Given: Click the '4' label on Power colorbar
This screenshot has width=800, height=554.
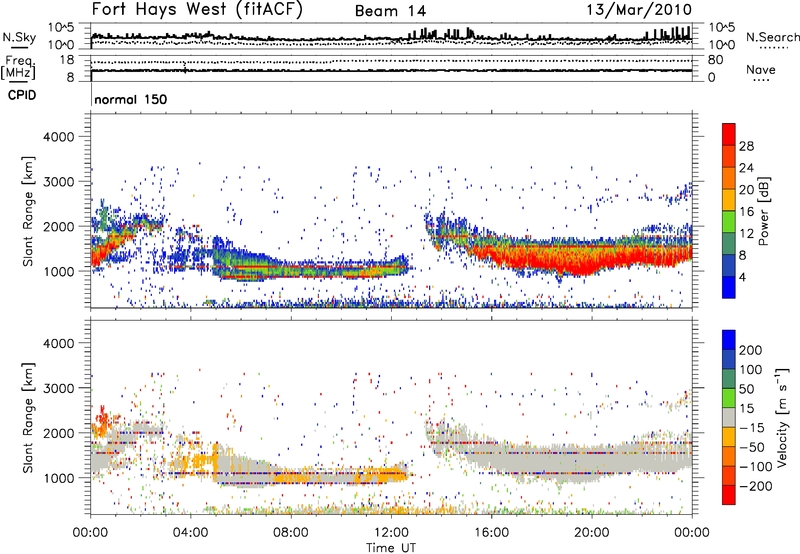Looking at the screenshot, I should [x=742, y=278].
